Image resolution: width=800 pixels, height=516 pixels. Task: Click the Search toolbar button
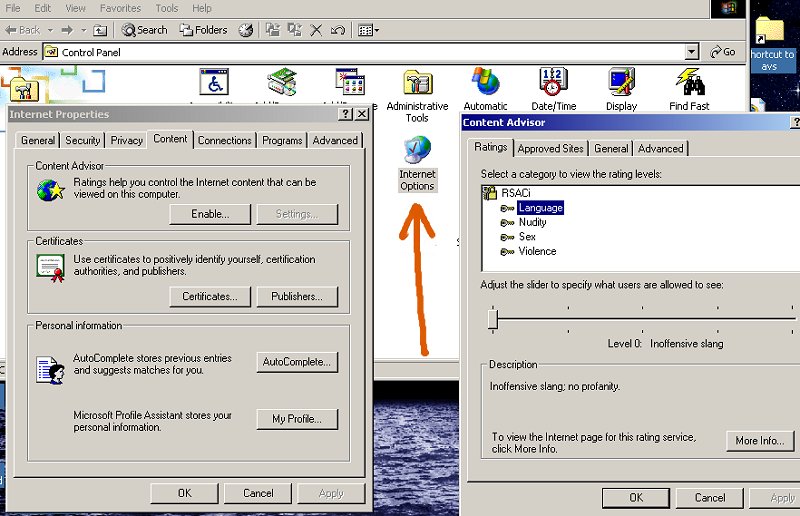pos(145,30)
